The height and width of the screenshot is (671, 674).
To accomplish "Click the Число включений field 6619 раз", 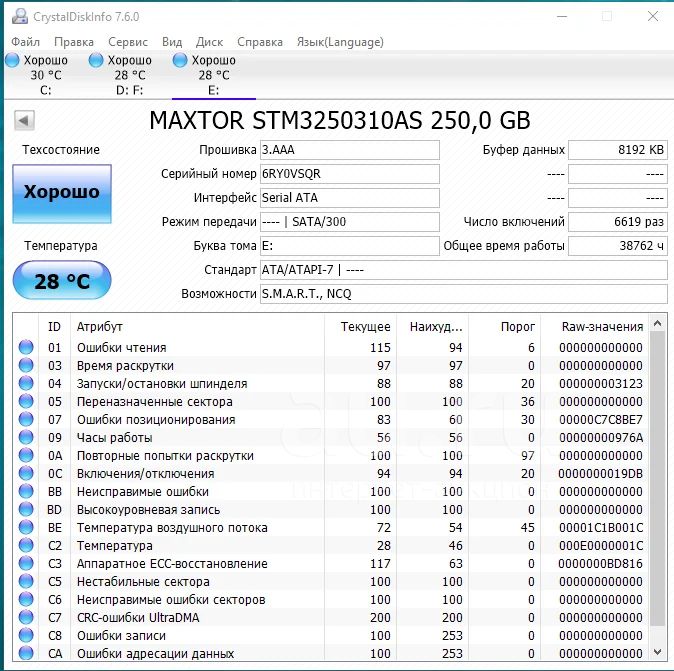I will click(x=618, y=222).
